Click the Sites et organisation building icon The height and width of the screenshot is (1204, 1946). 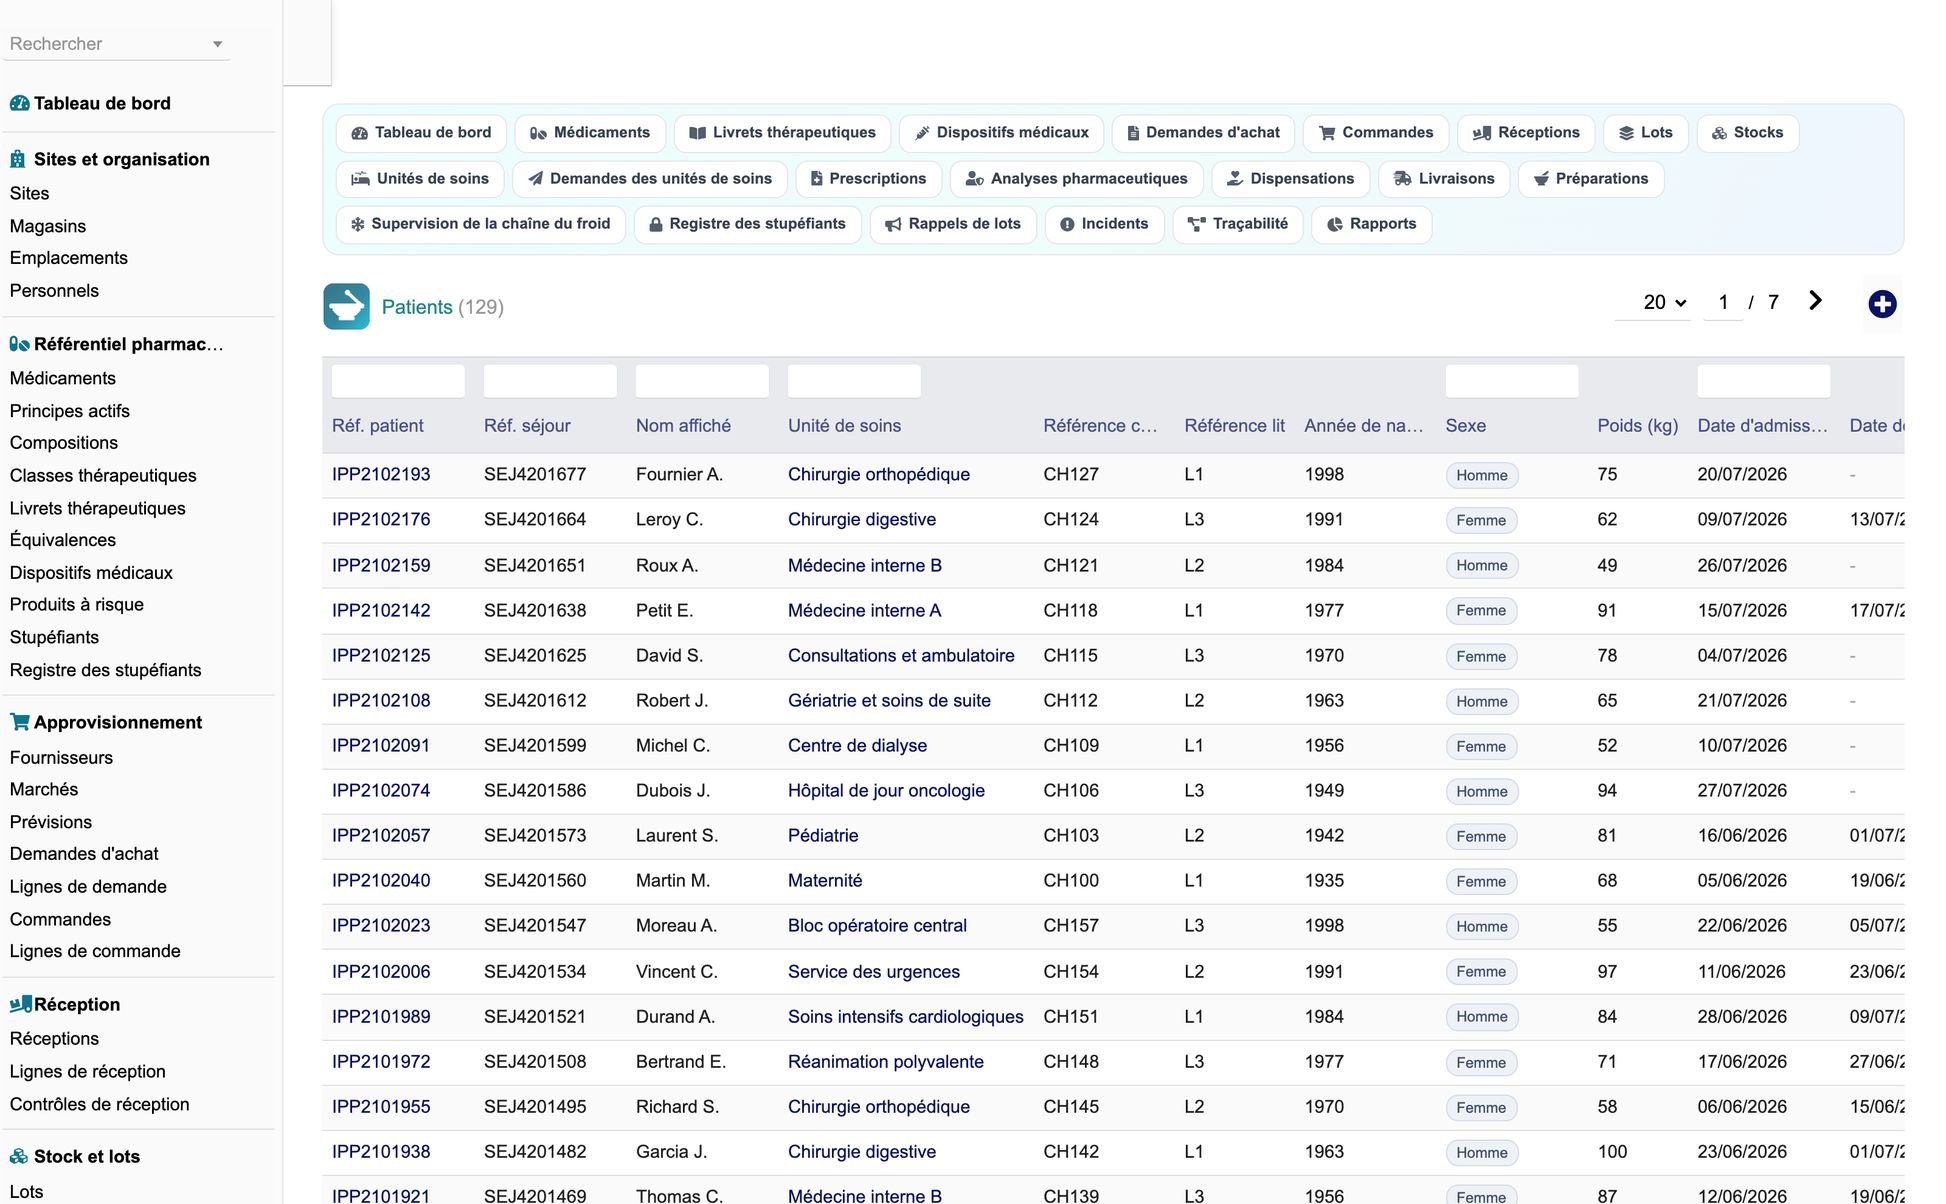click(x=18, y=159)
